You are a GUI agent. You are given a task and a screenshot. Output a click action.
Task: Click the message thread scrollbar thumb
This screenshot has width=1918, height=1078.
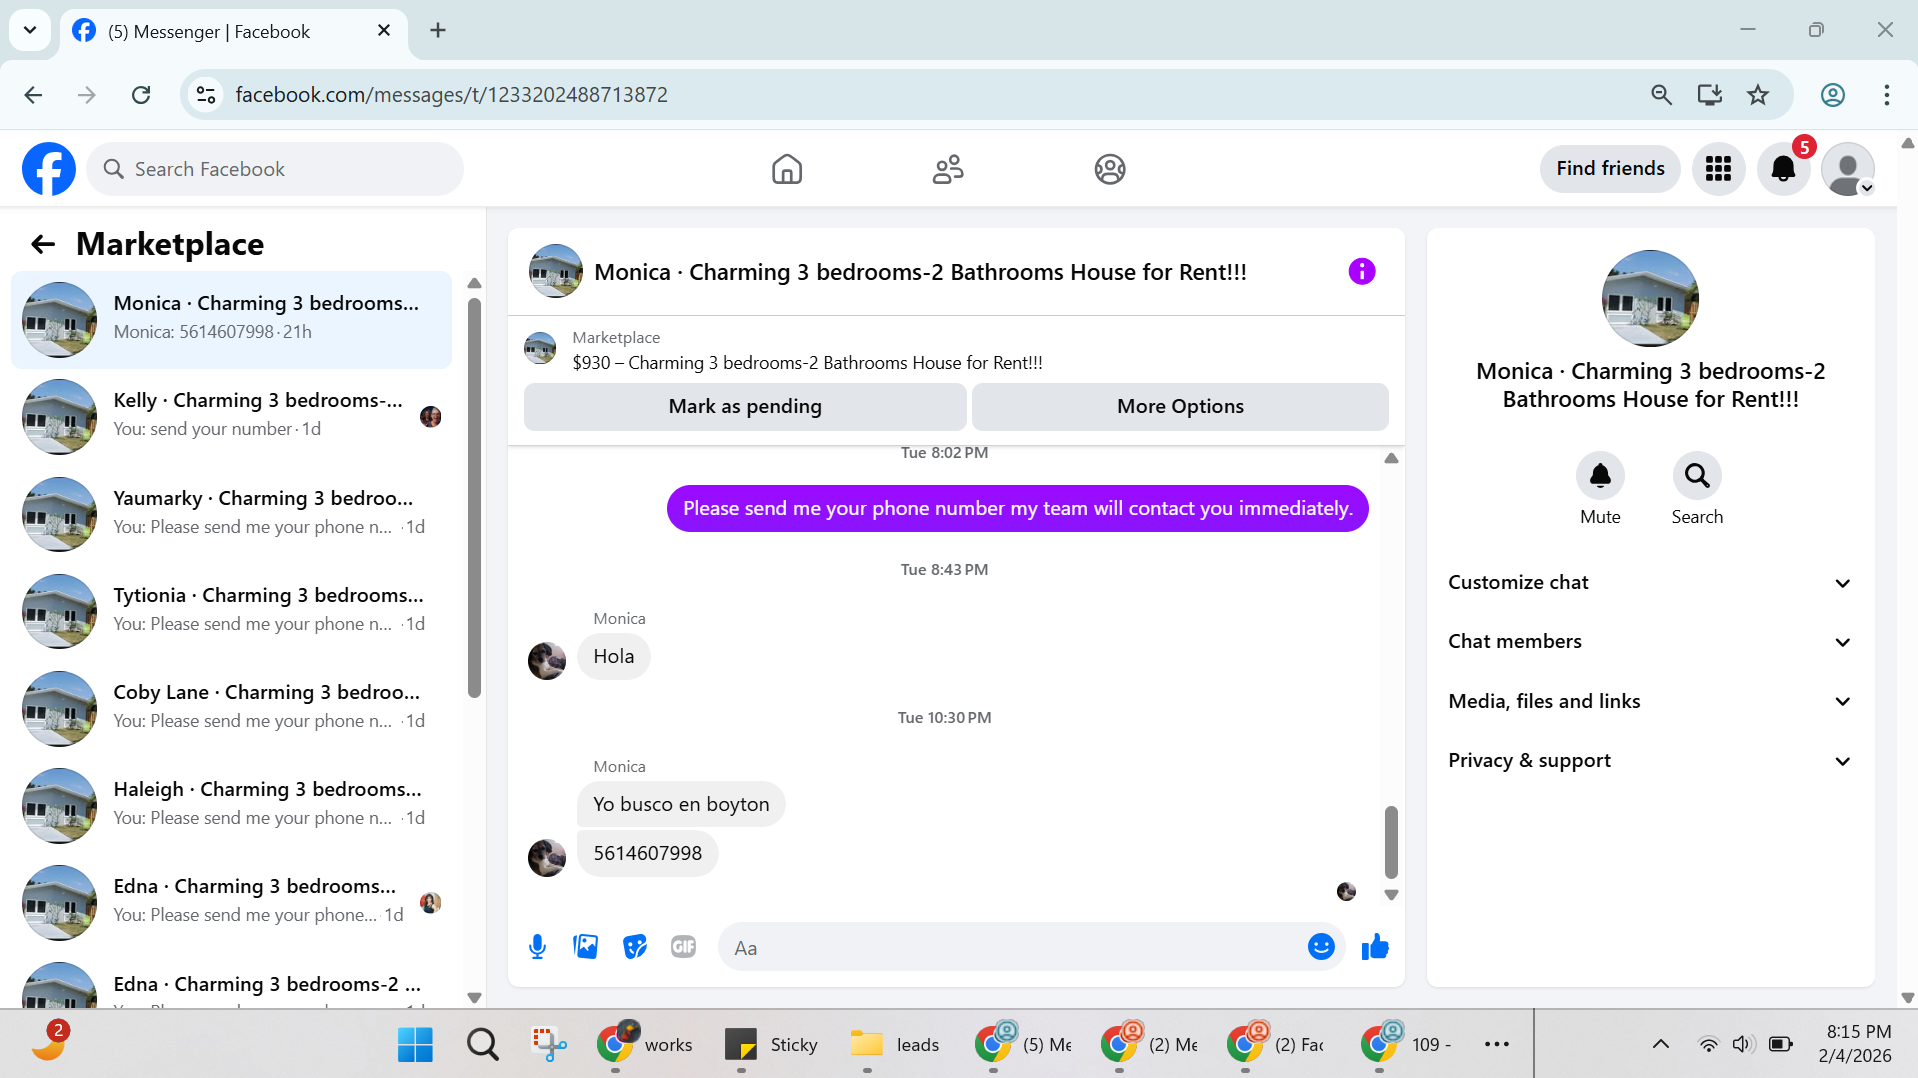point(1391,842)
